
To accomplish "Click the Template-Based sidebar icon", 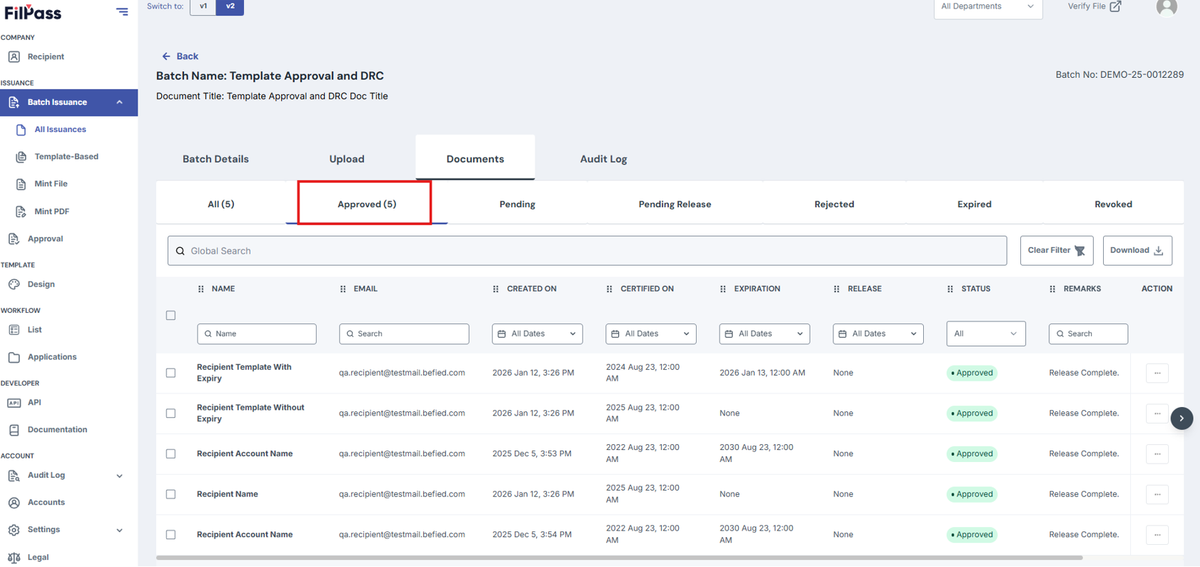I will [x=23, y=157].
